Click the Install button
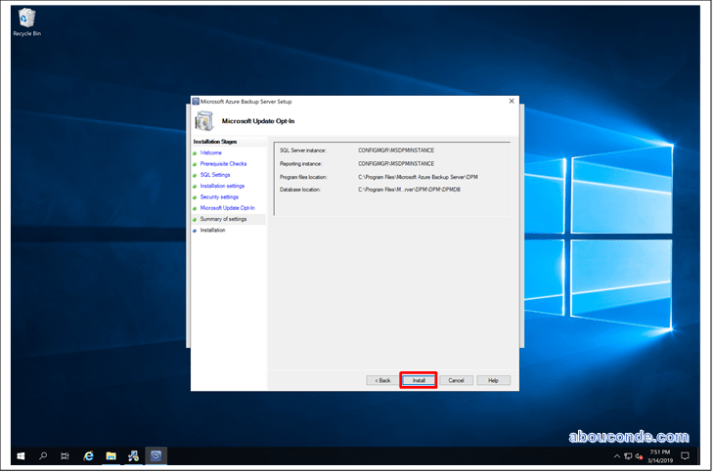The image size is (714, 472). point(418,380)
